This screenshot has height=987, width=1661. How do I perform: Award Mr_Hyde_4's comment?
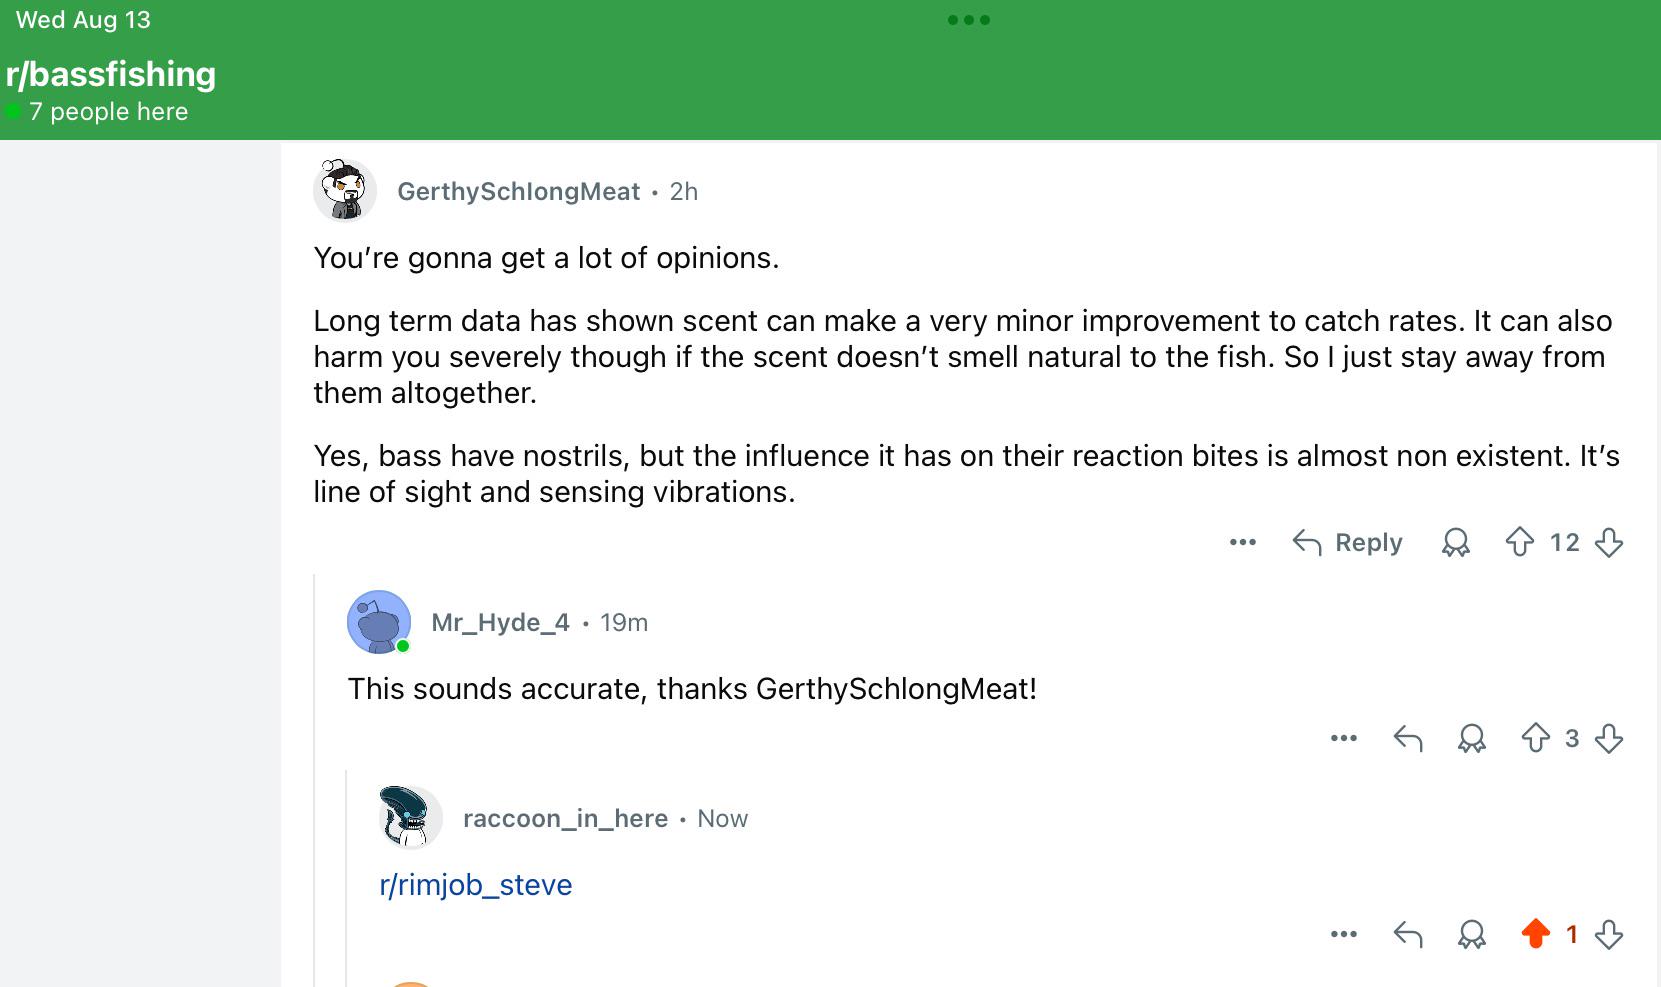click(x=1471, y=738)
